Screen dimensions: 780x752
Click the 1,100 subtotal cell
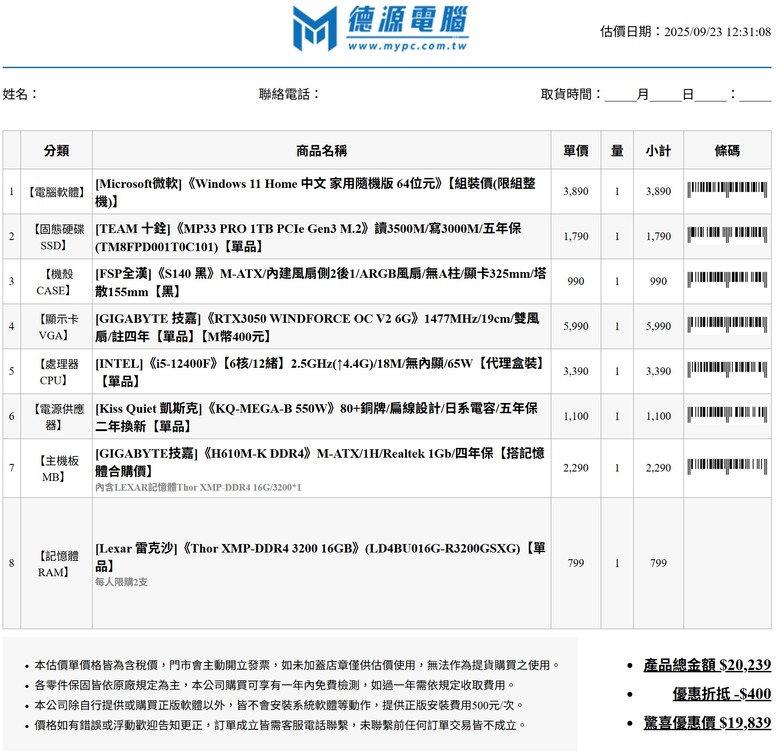658,416
